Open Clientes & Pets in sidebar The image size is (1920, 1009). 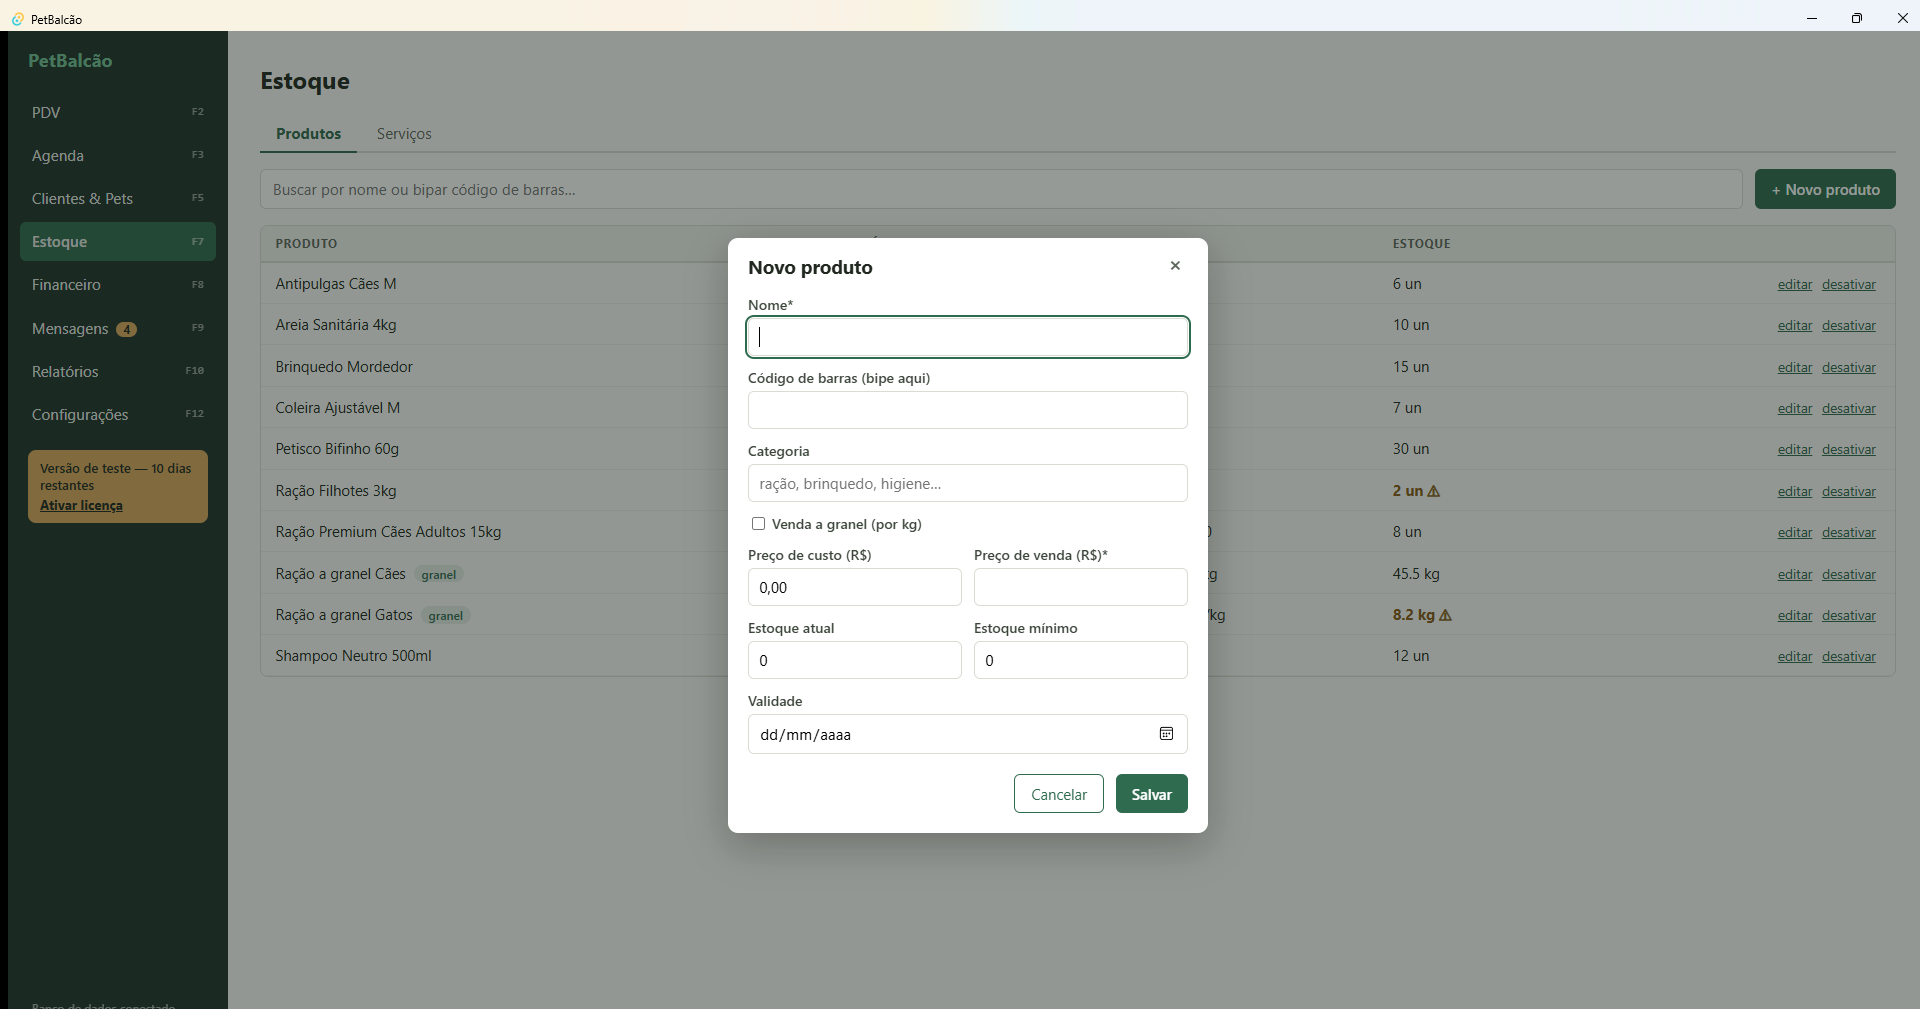[118, 198]
